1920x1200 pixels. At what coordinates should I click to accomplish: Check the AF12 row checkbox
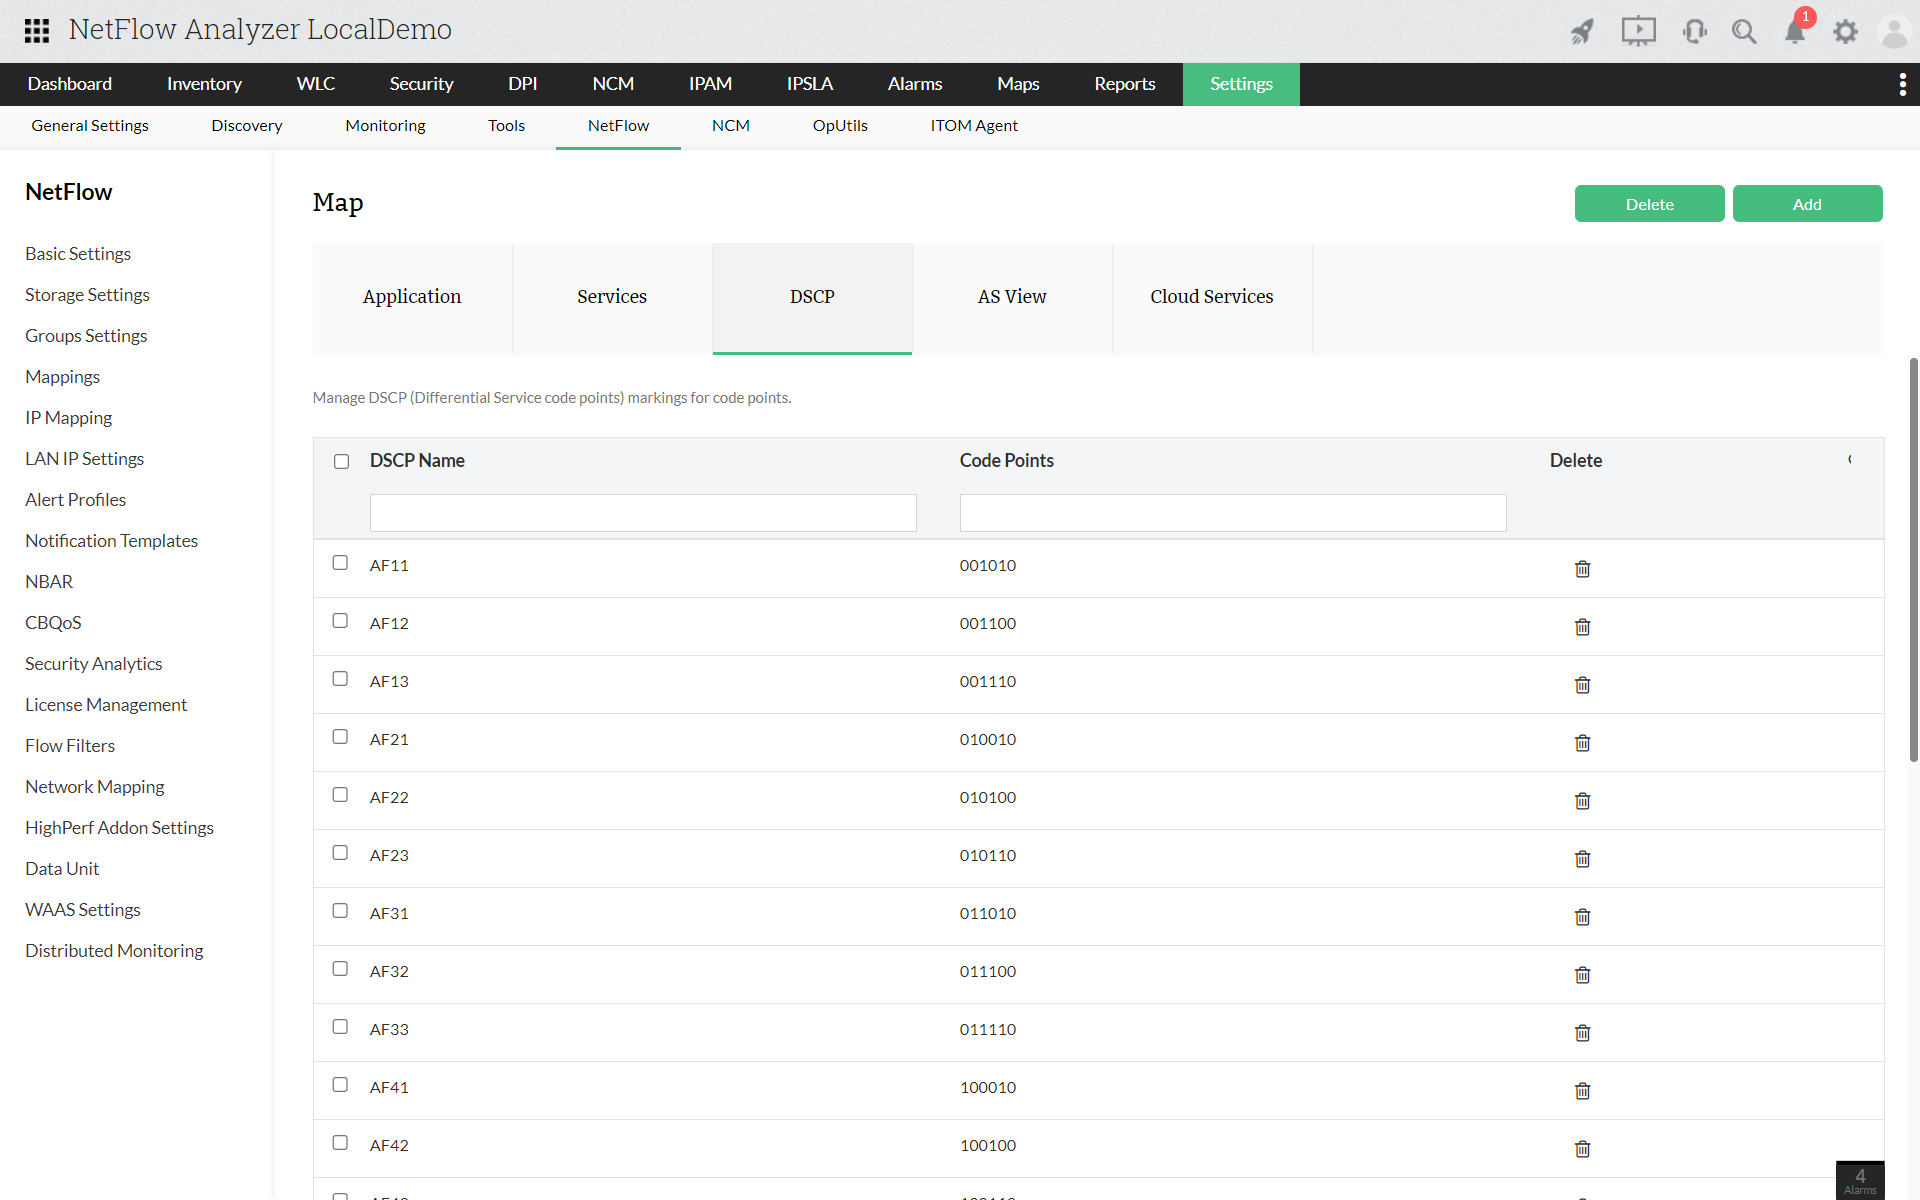click(x=340, y=621)
